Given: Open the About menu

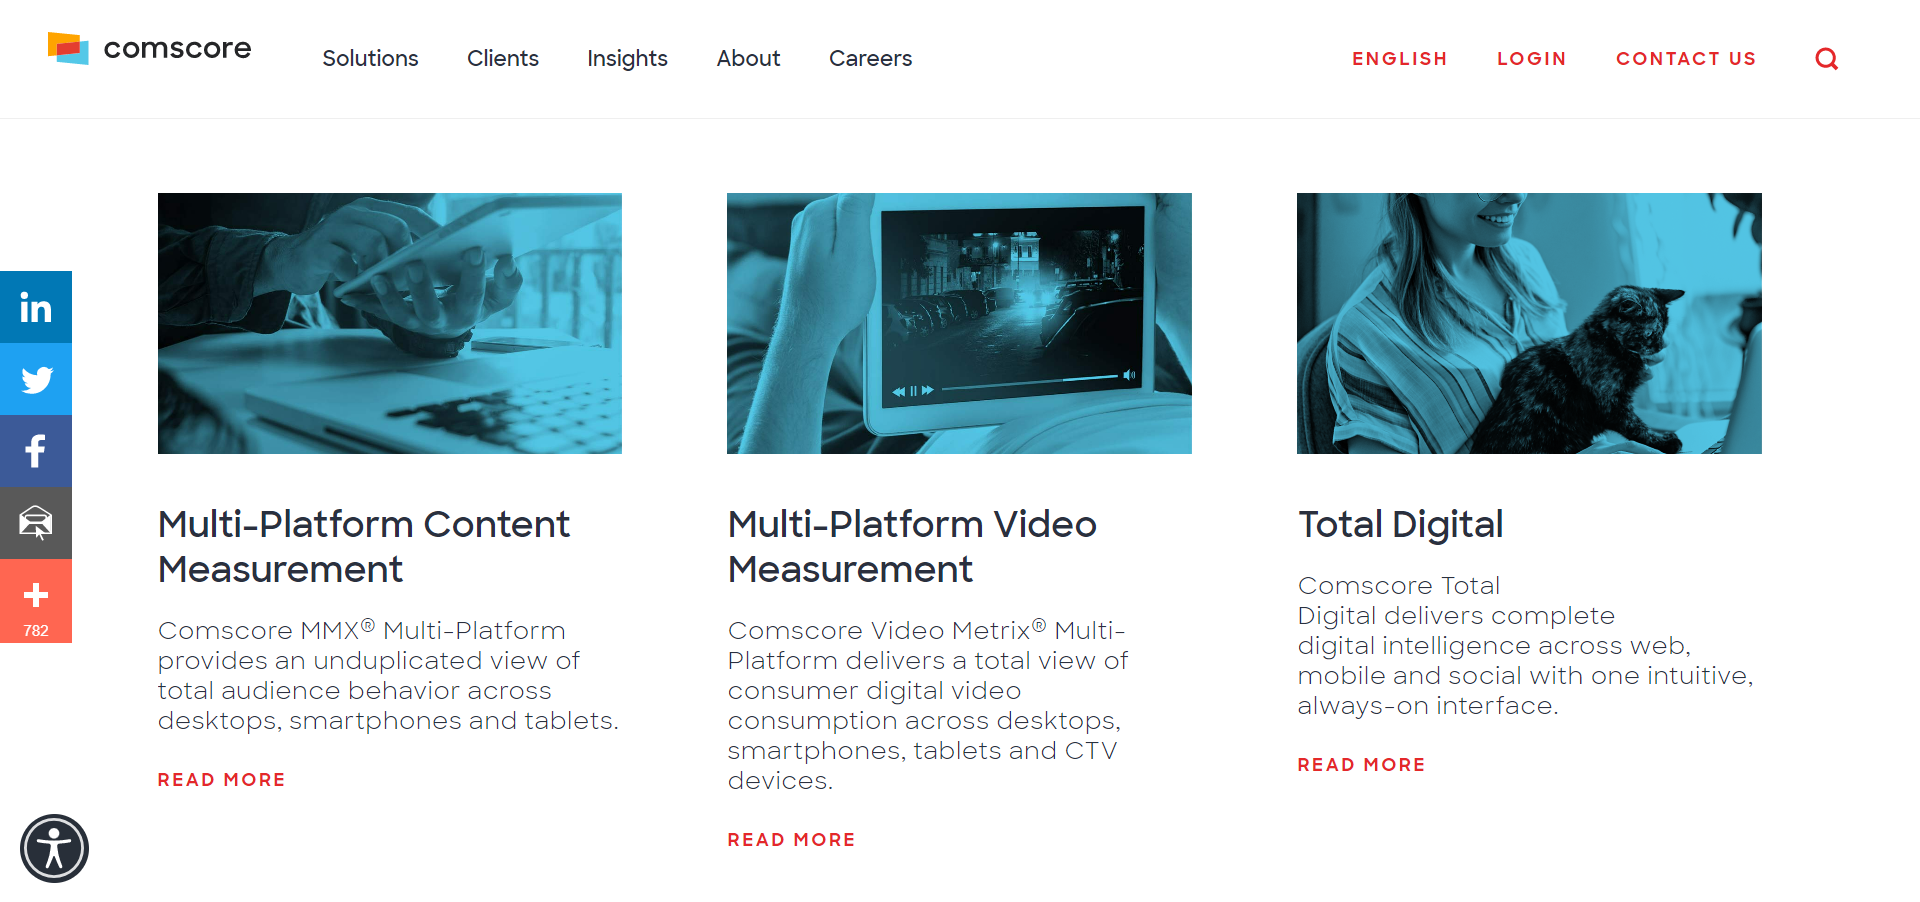Looking at the screenshot, I should [x=748, y=59].
